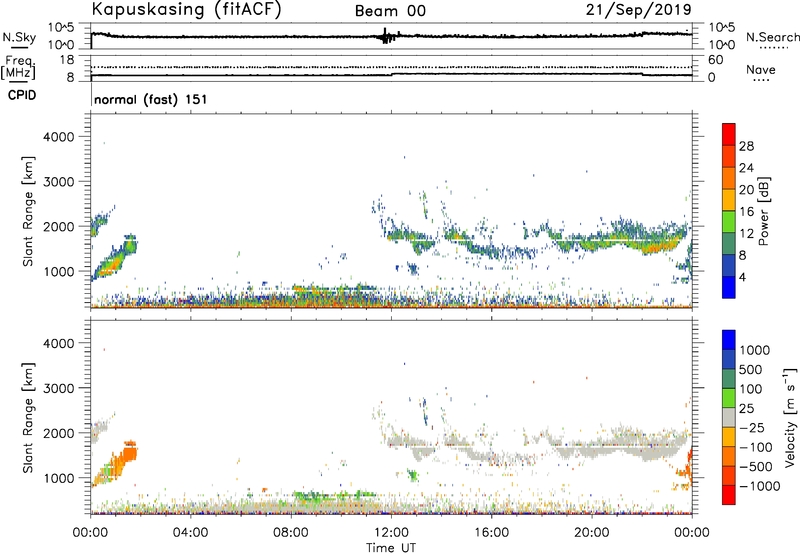Image resolution: width=800 pixels, height=554 pixels.
Task: Click the 12 tick label on Power colorbar
Action: tap(746, 233)
